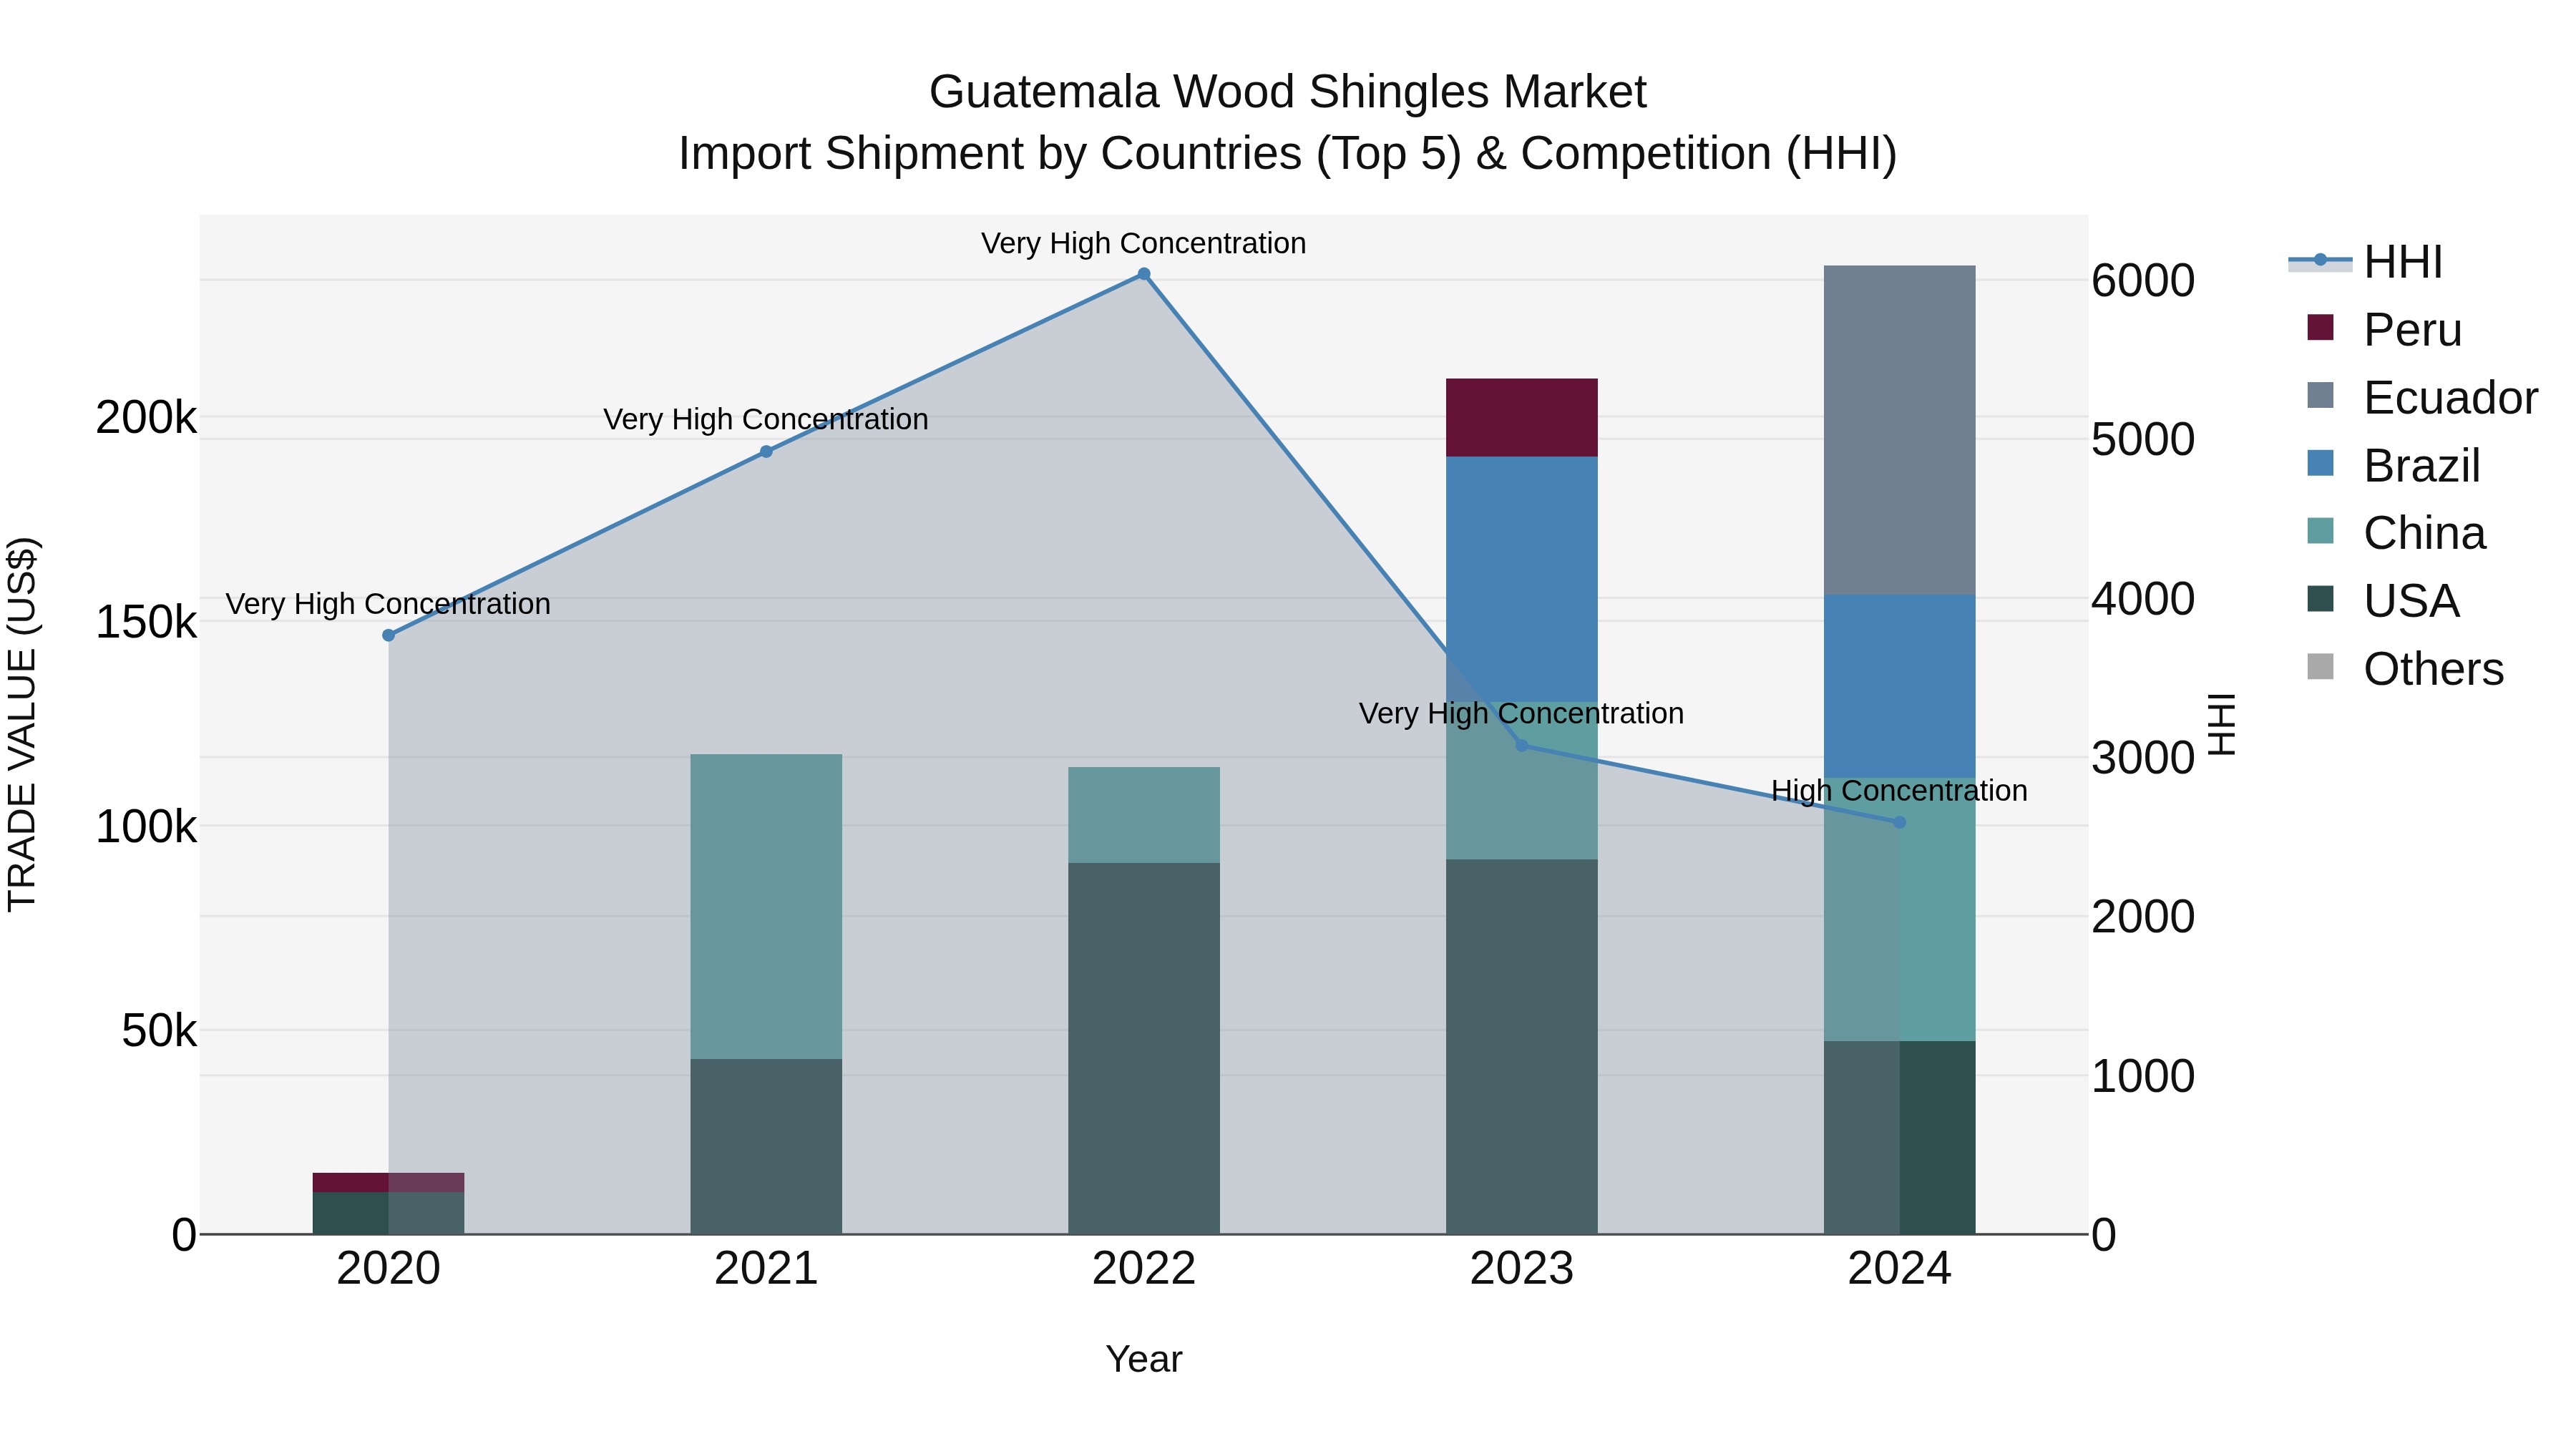Click the 2000 right axis tick label
This screenshot has height=1449, width=2576.
[x=2143, y=917]
